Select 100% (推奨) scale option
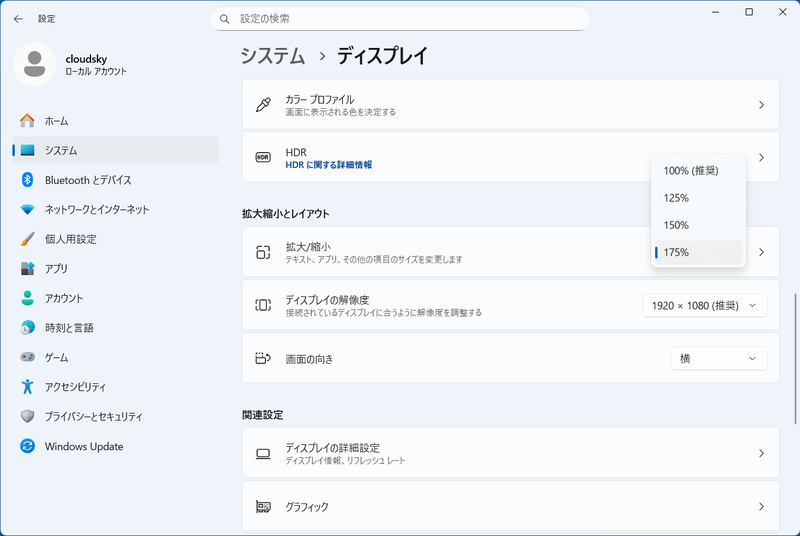This screenshot has width=800, height=536. 698,171
